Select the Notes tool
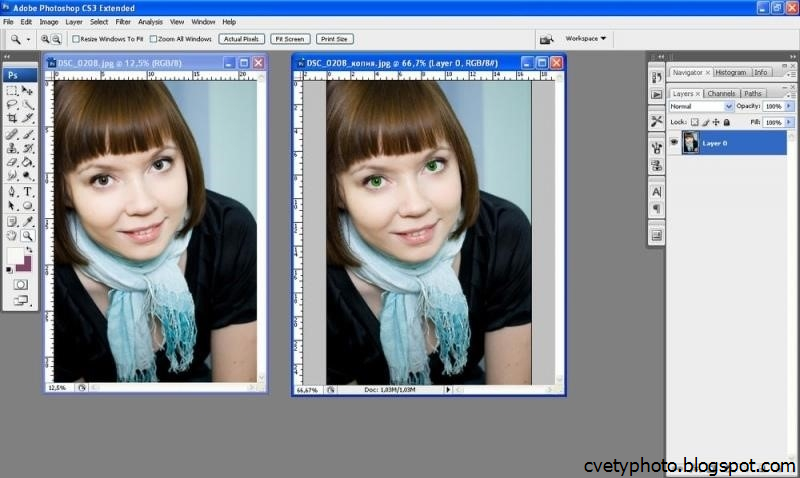The height and width of the screenshot is (478, 800). point(12,221)
